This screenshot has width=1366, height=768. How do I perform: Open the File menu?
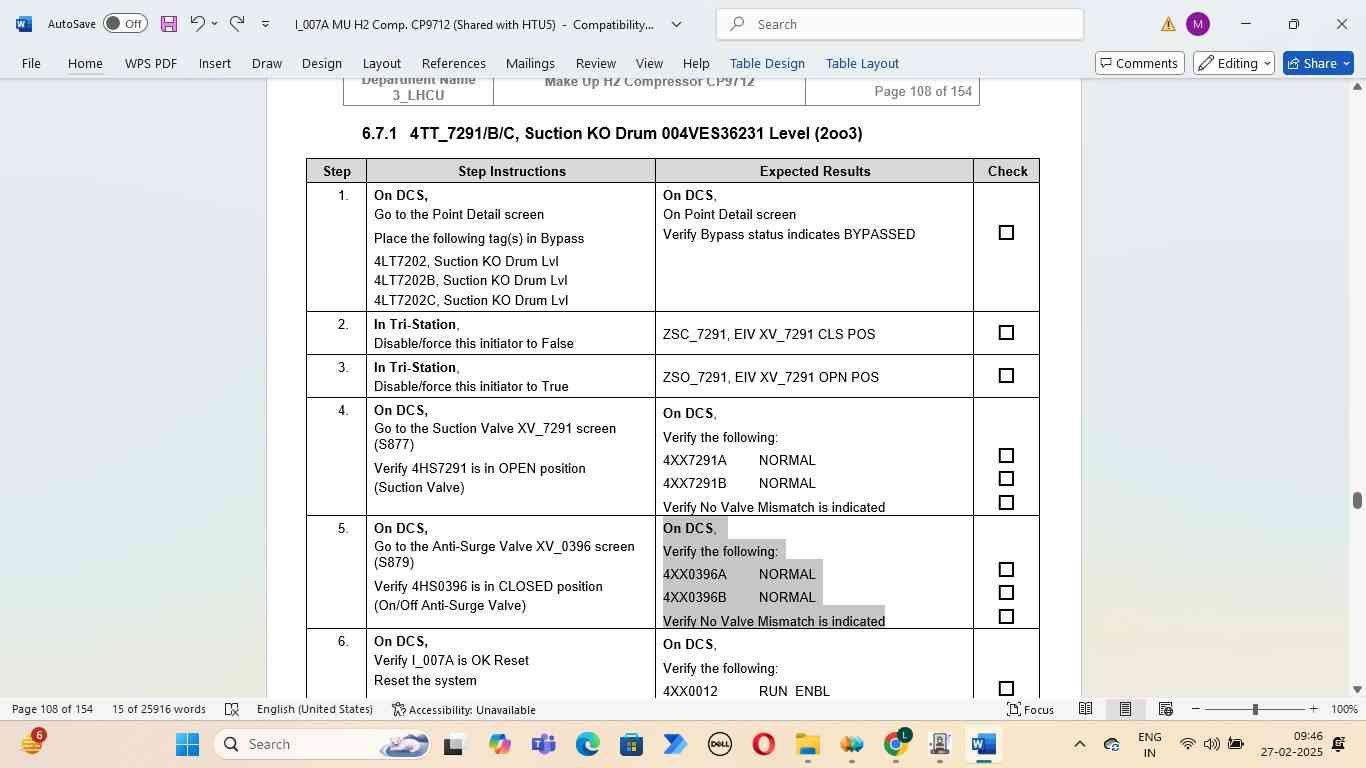click(31, 63)
